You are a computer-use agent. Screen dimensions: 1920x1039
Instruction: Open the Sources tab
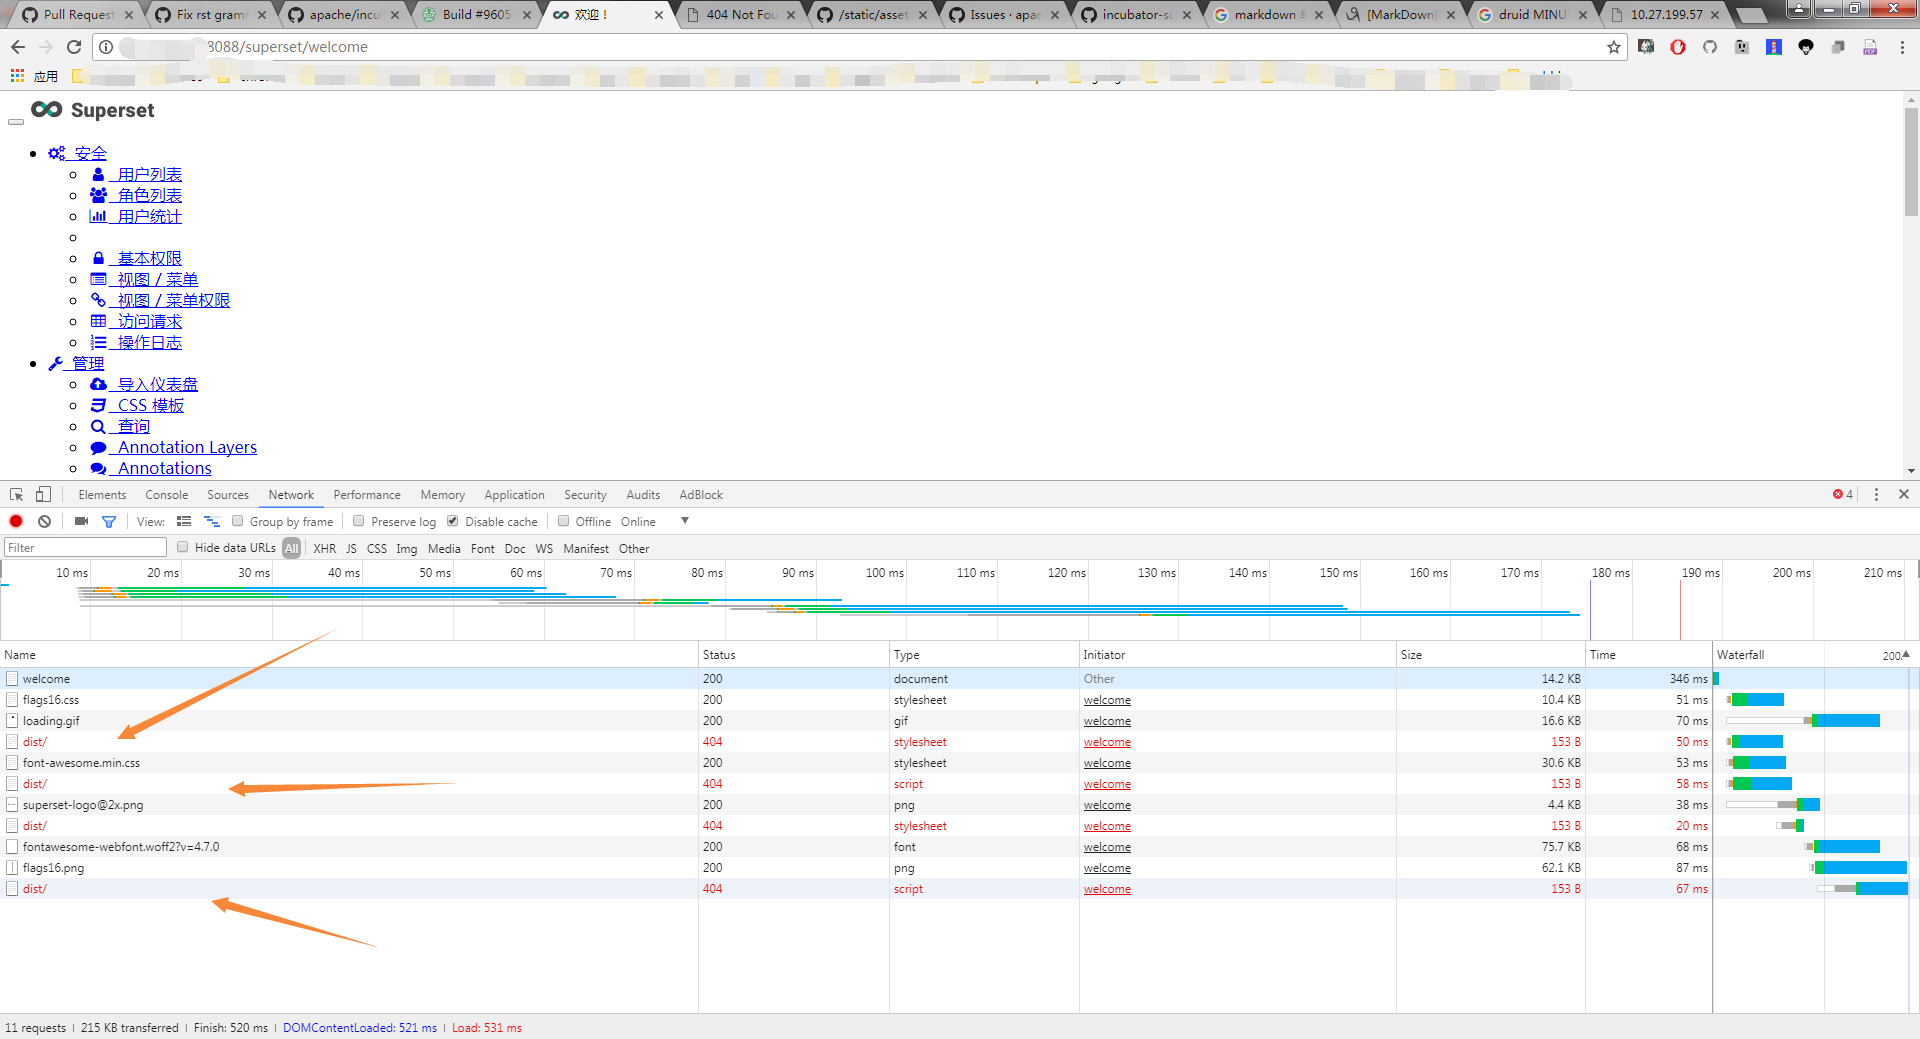(228, 494)
